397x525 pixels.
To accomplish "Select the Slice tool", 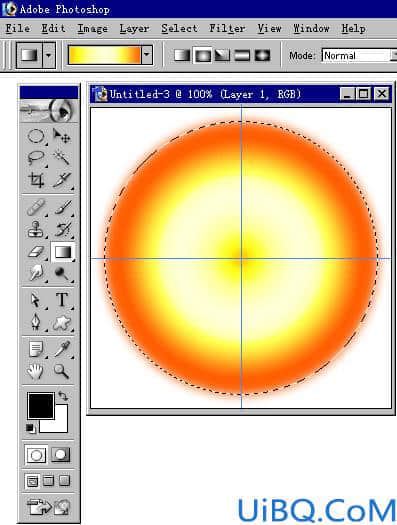I will click(62, 180).
